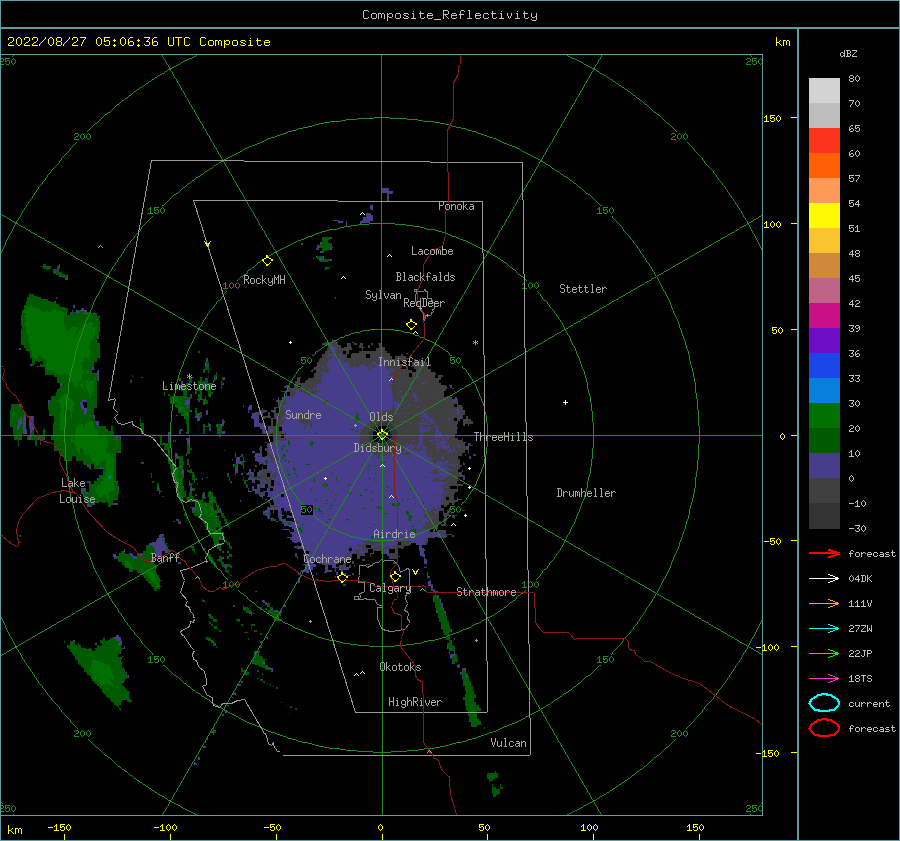Click the Olds city label
The height and width of the screenshot is (841, 900).
pyautogui.click(x=381, y=417)
